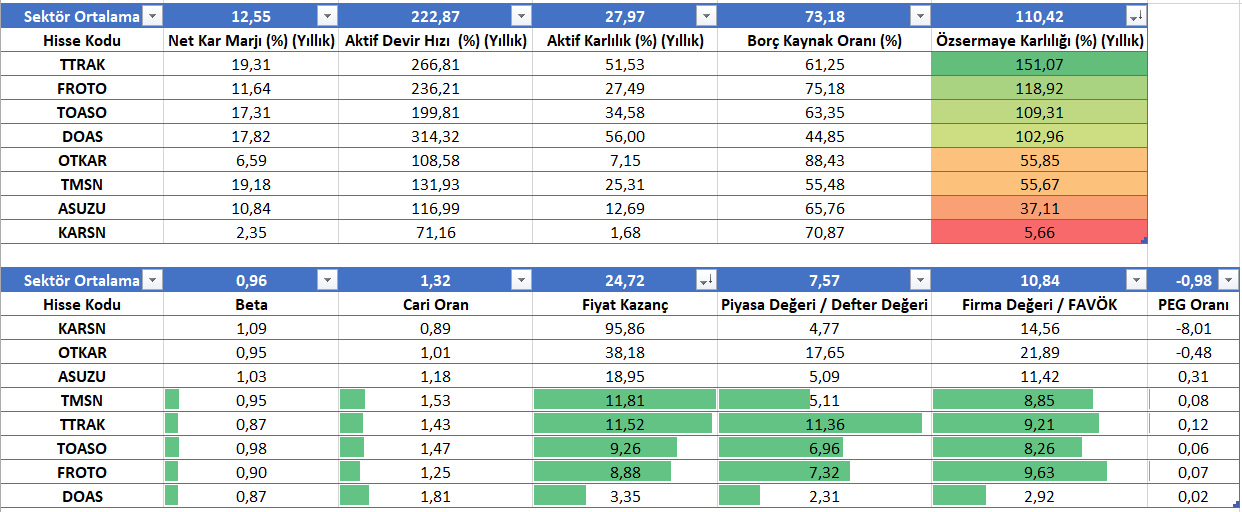
Task: Open sorted filter dropdown in the 24,72 header
Action: click(706, 280)
